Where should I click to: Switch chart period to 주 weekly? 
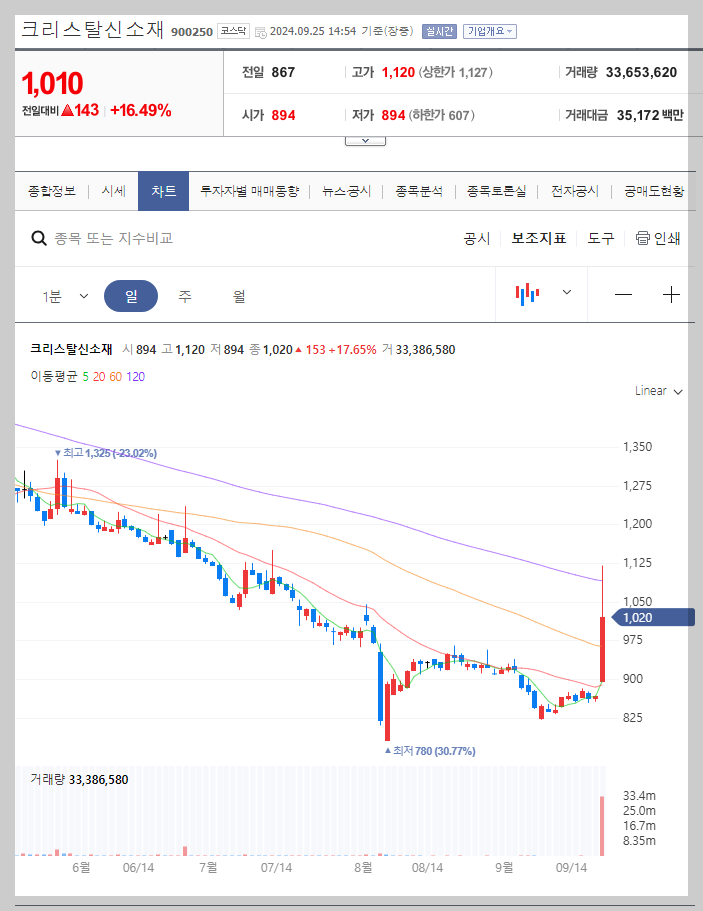pyautogui.click(x=181, y=294)
